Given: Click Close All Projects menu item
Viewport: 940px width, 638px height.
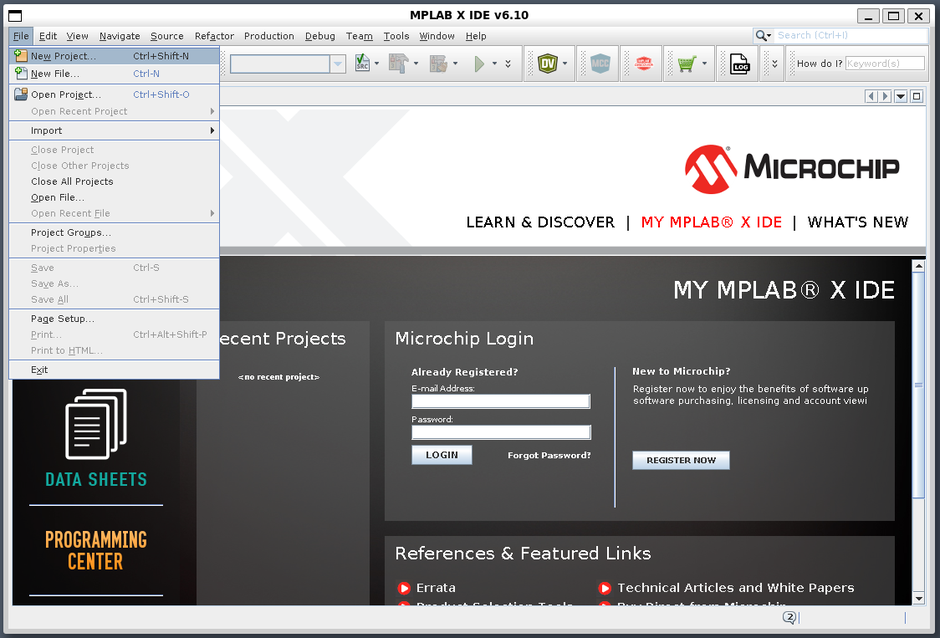Looking at the screenshot, I should coord(72,182).
